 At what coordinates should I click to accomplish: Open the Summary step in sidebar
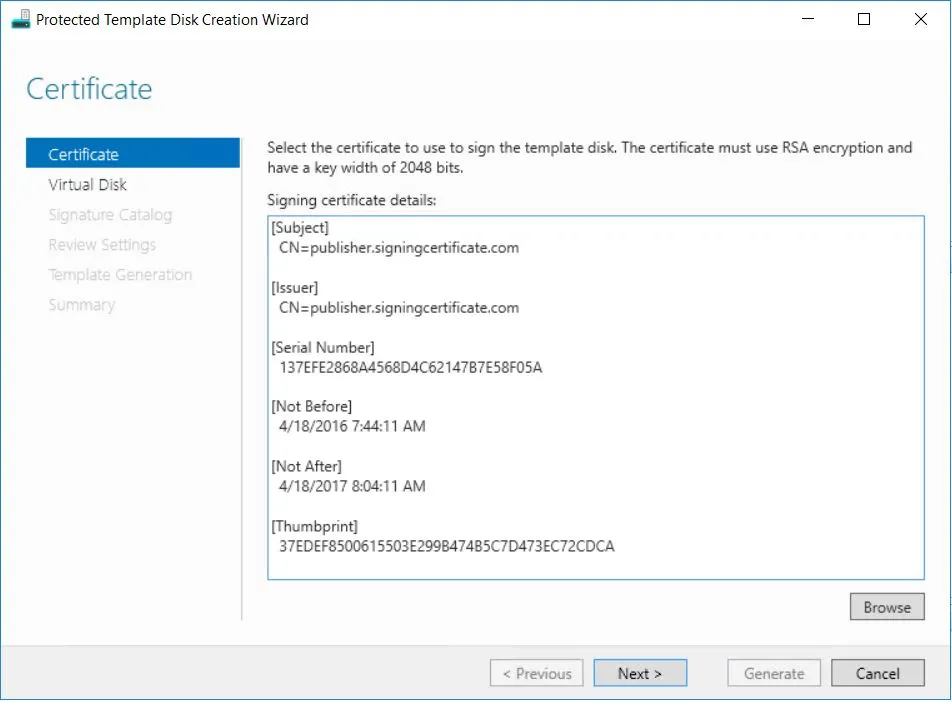[81, 304]
